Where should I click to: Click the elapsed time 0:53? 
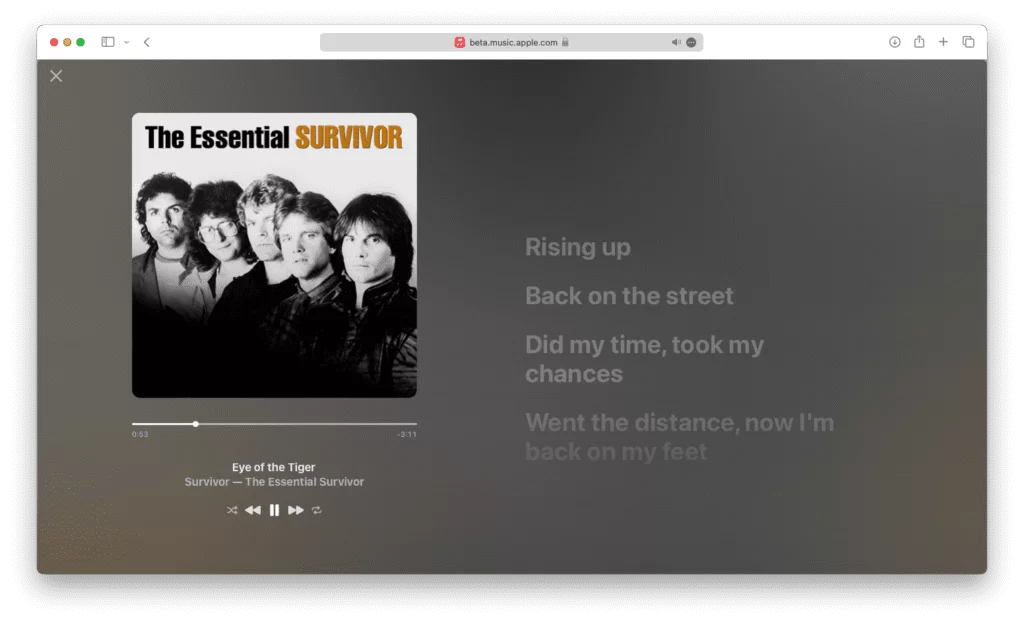click(x=140, y=434)
